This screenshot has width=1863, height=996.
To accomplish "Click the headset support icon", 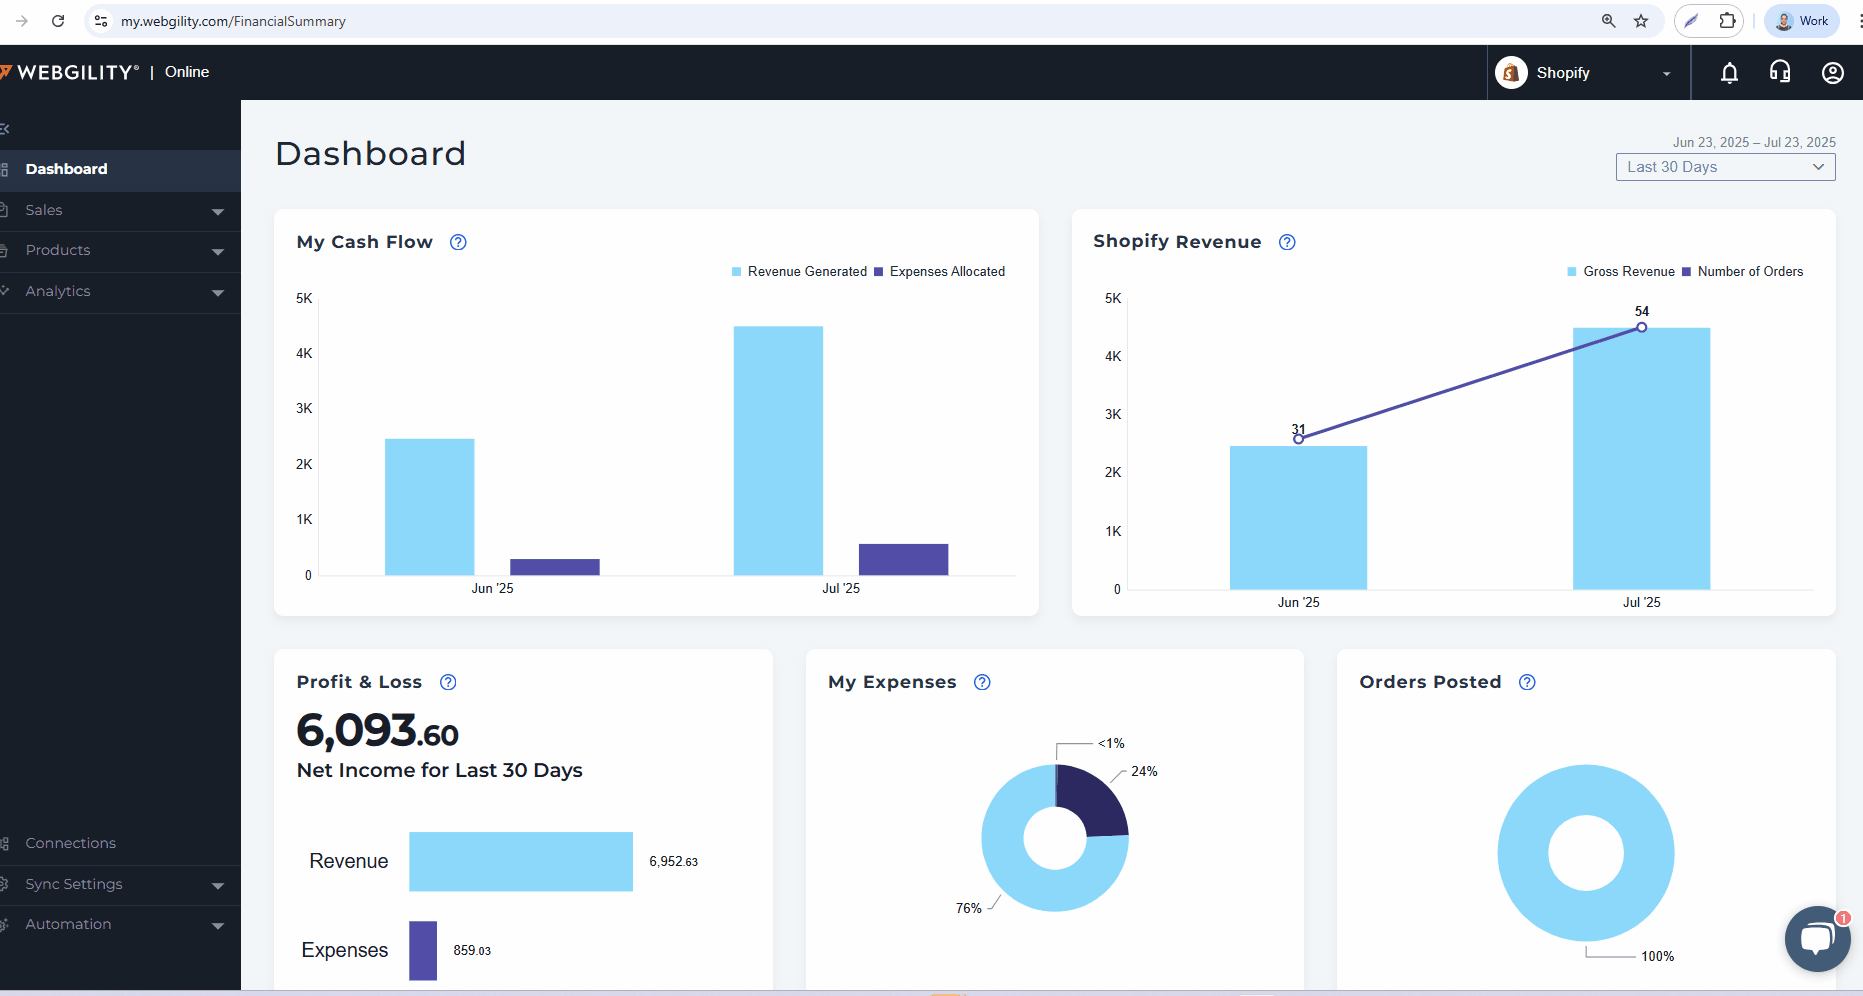I will 1780,72.
